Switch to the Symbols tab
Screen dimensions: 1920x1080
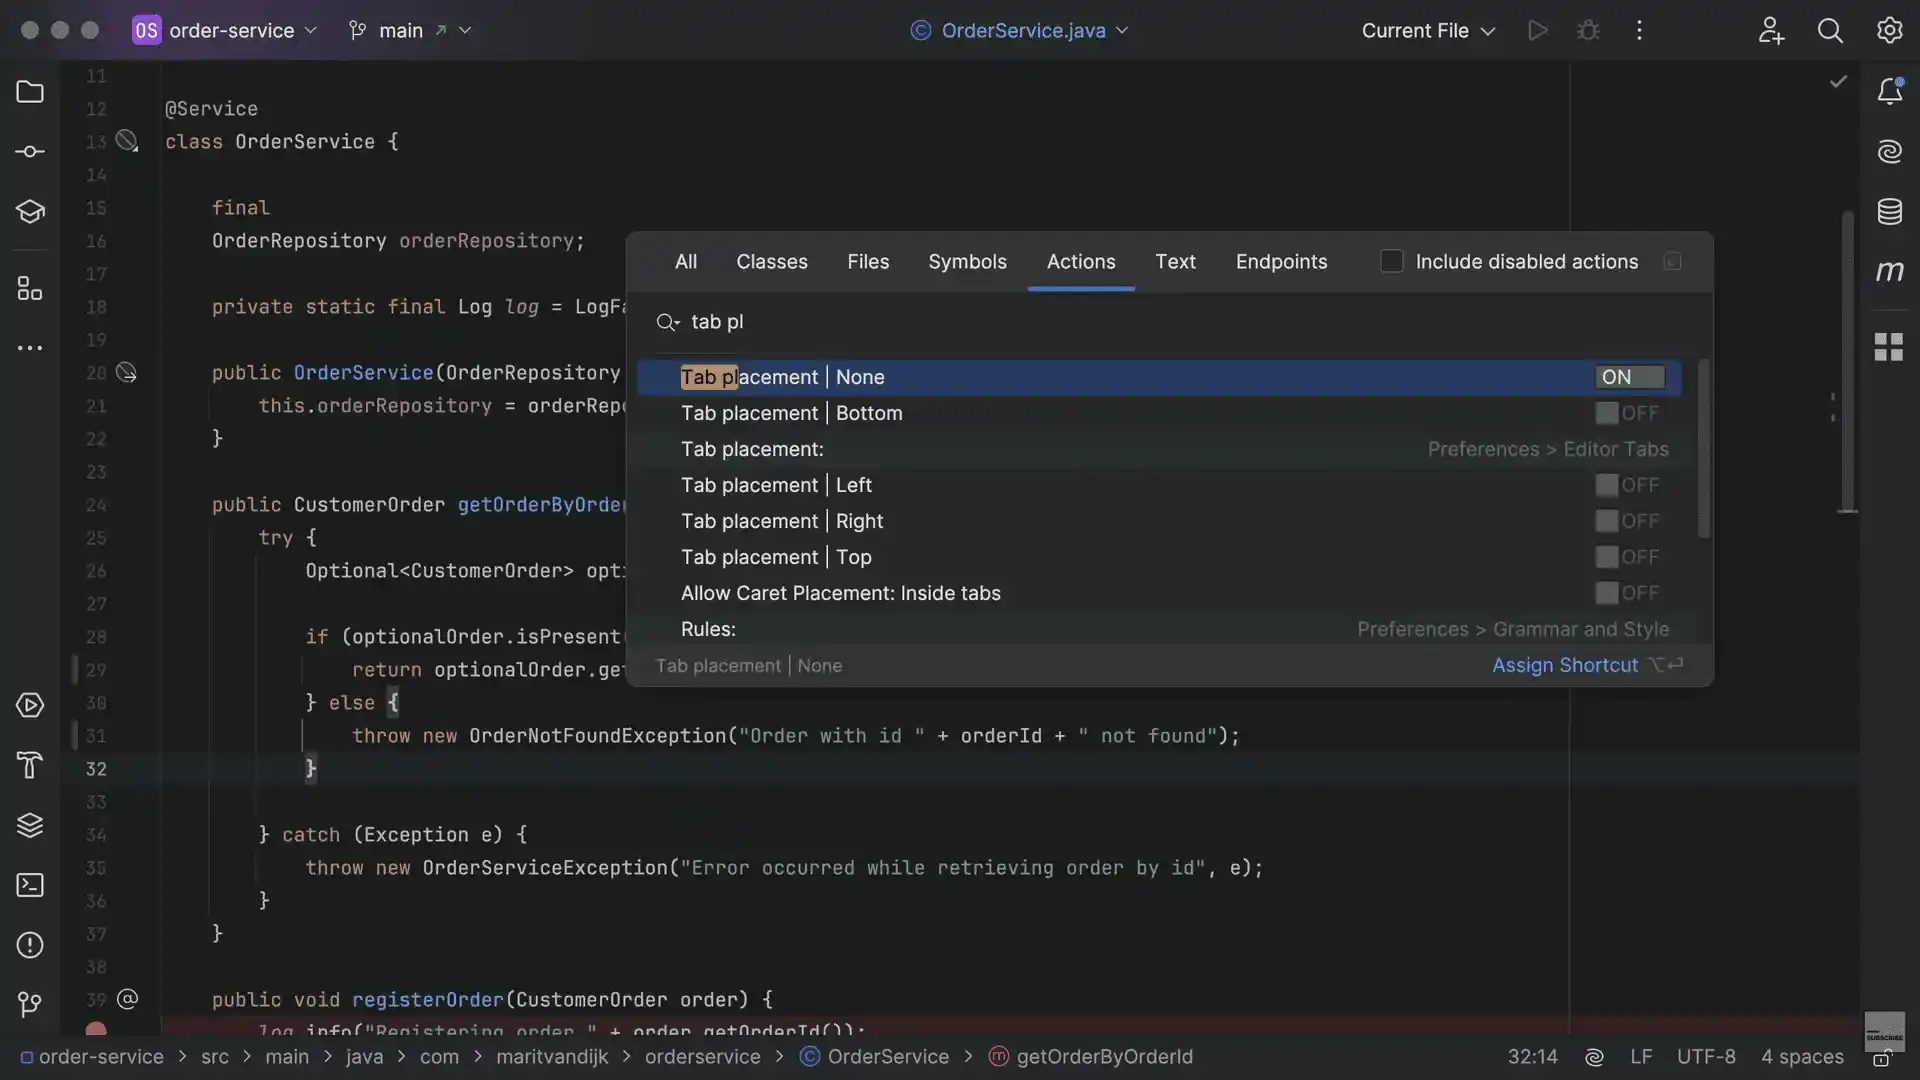[967, 261]
